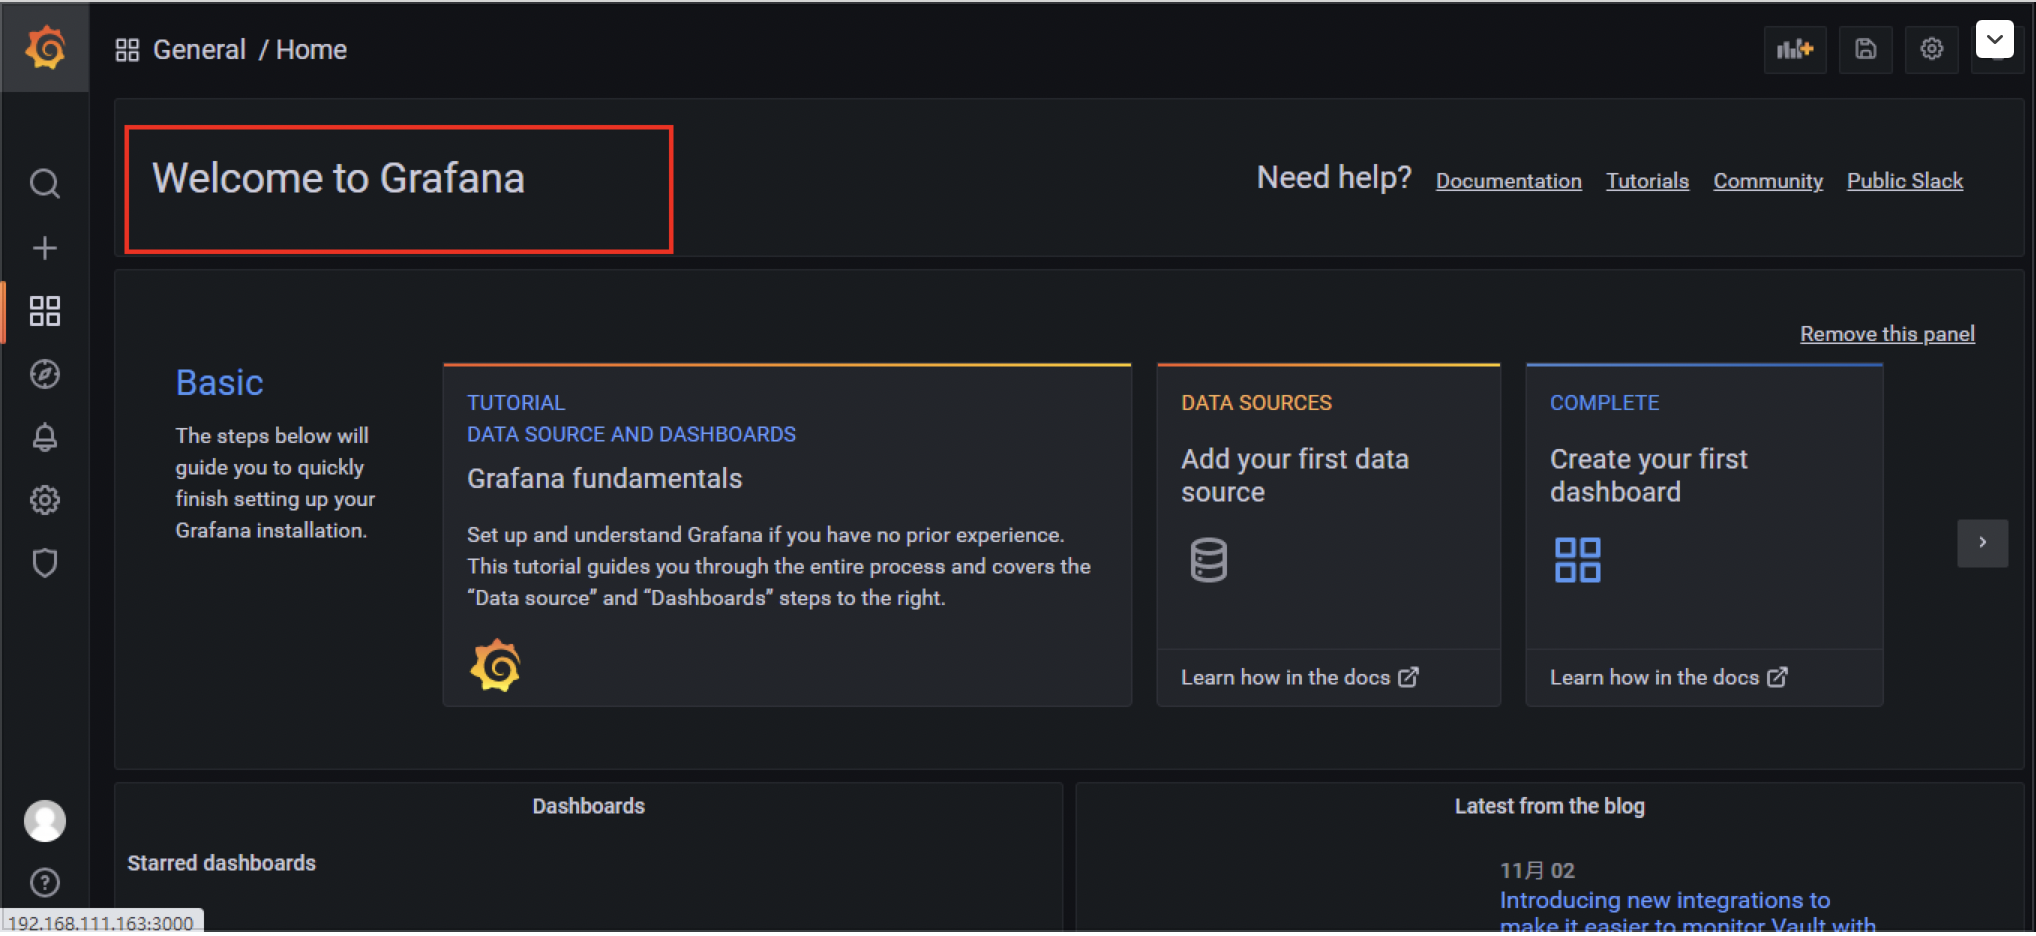This screenshot has height=936, width=2036.
Task: Click the Dashboards panel title
Action: point(588,806)
